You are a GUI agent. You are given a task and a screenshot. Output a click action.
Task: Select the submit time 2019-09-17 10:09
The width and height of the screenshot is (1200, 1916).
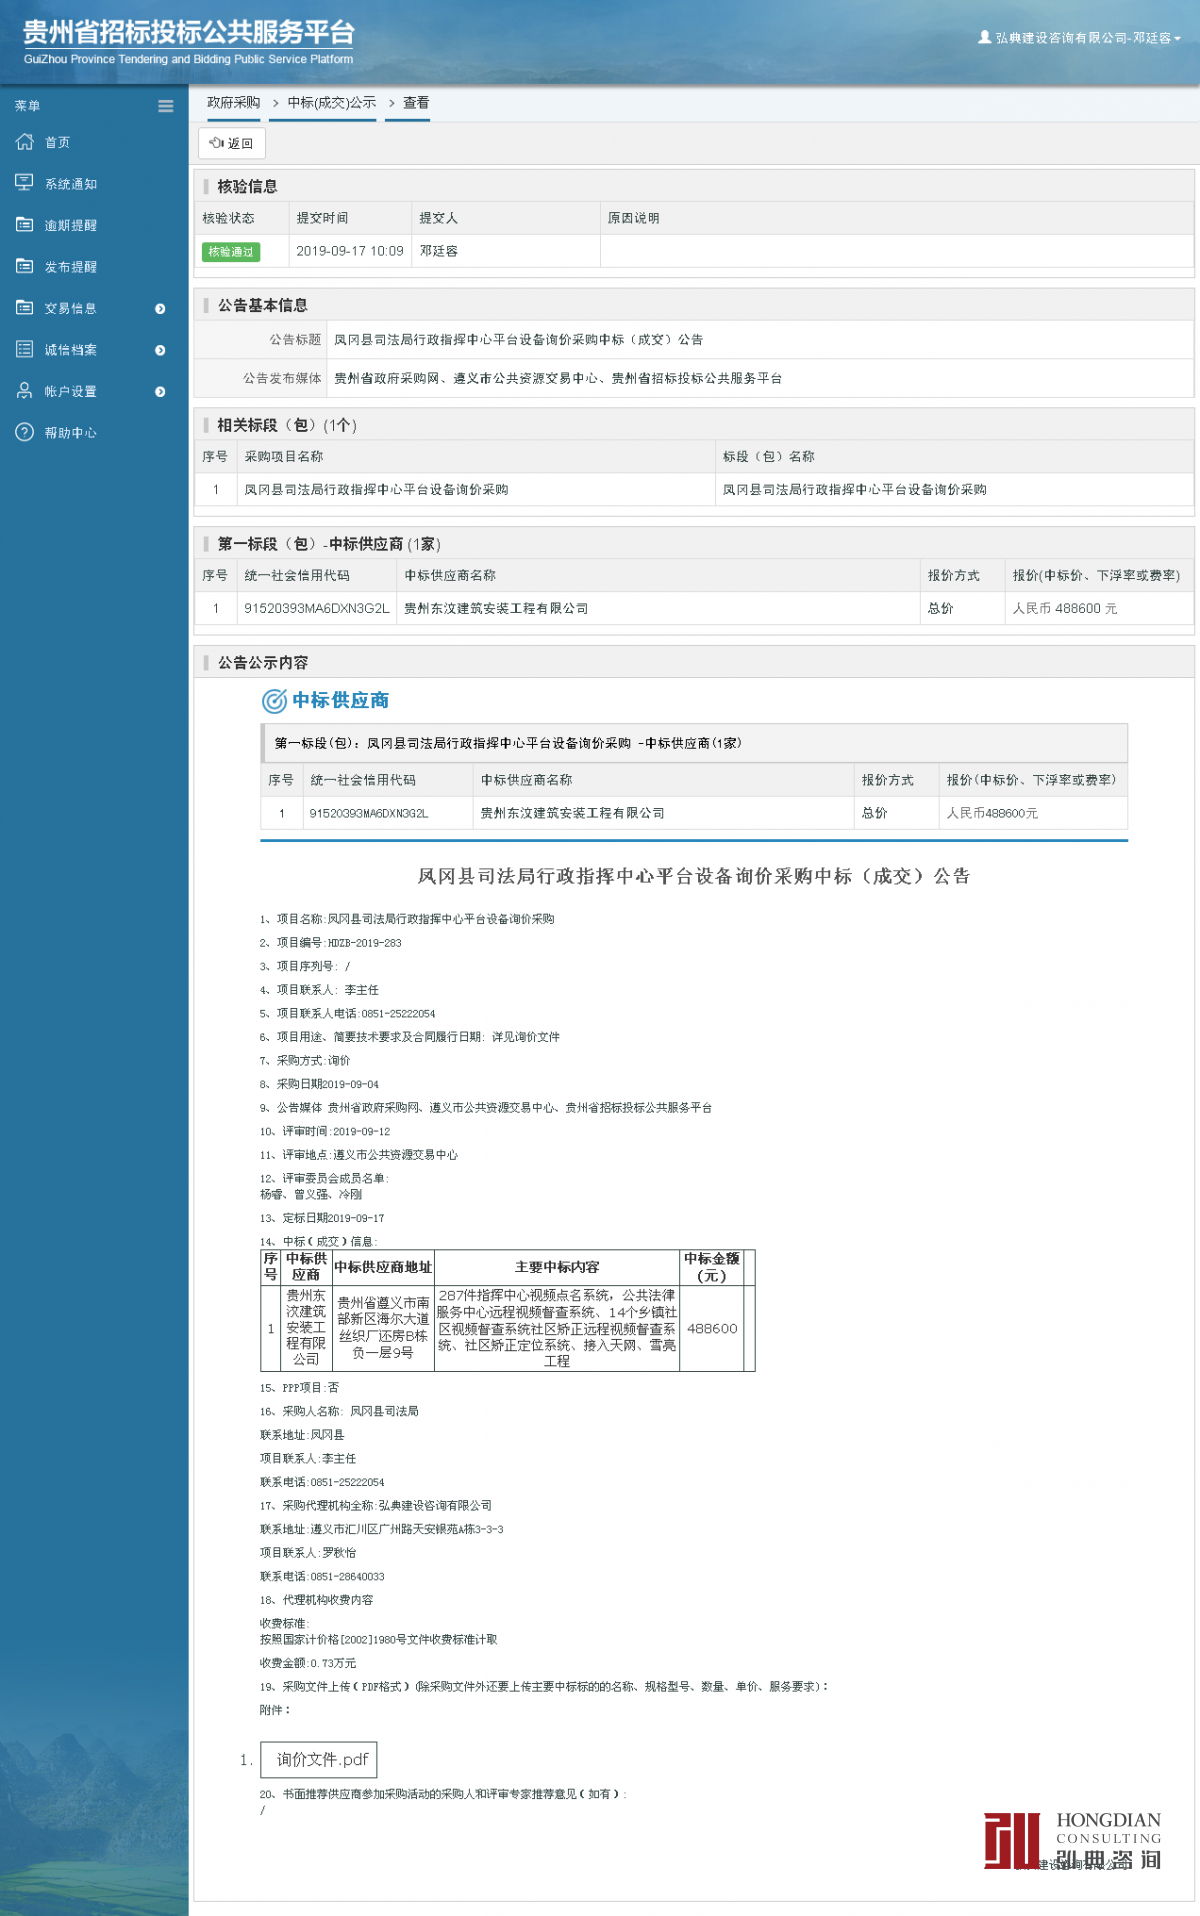coord(350,251)
